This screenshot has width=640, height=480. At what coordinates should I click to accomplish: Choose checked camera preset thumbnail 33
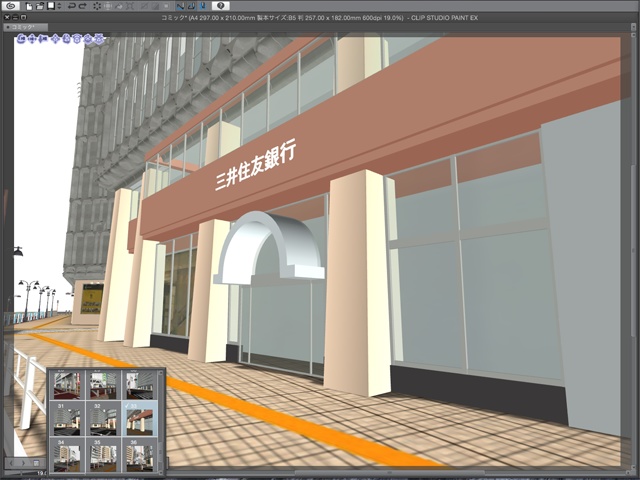pos(139,419)
